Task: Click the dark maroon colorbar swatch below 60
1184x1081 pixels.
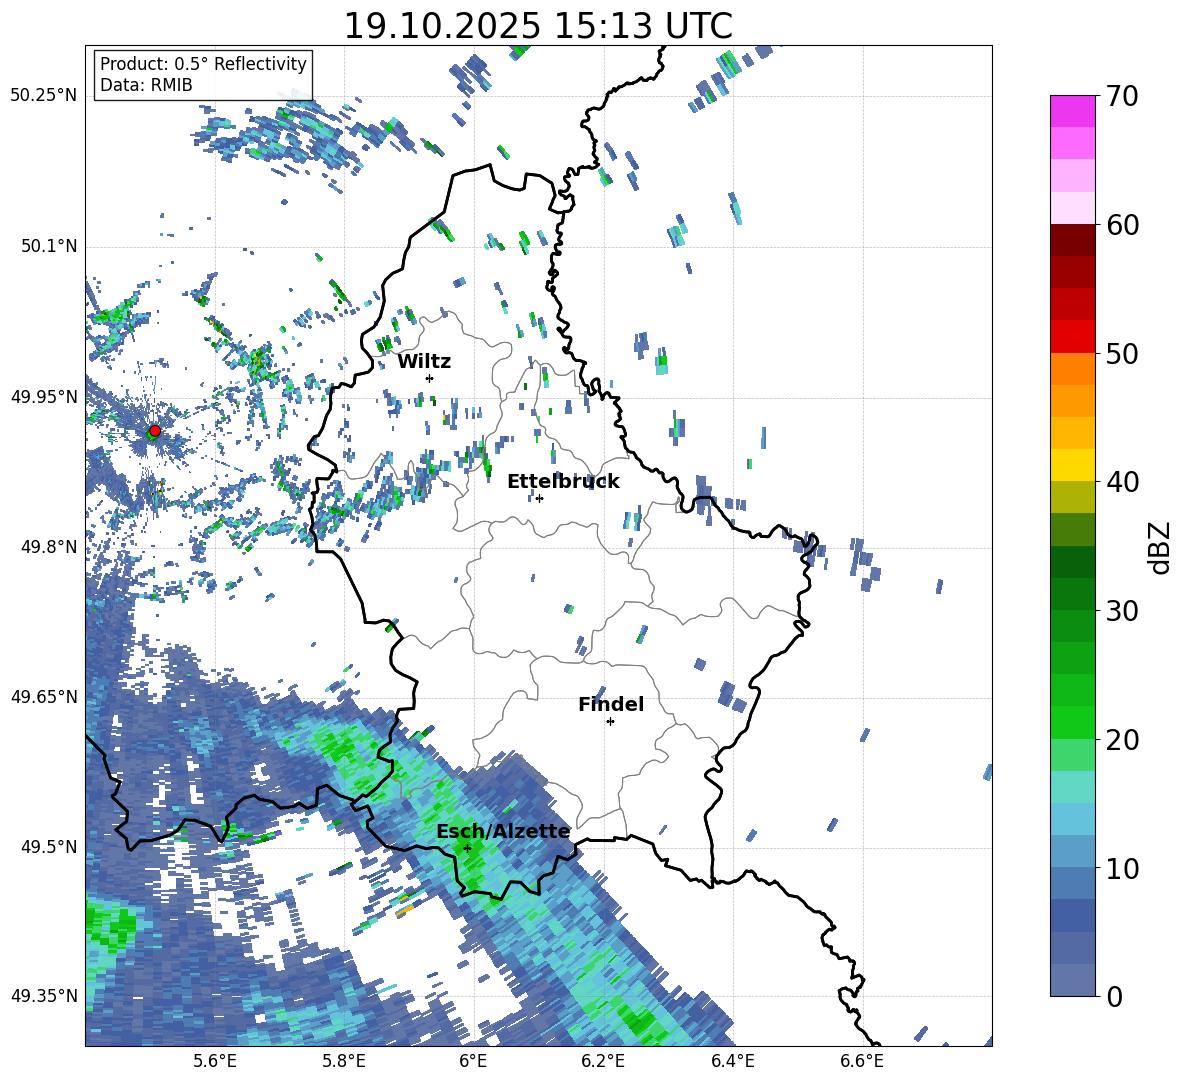Action: point(1072,240)
